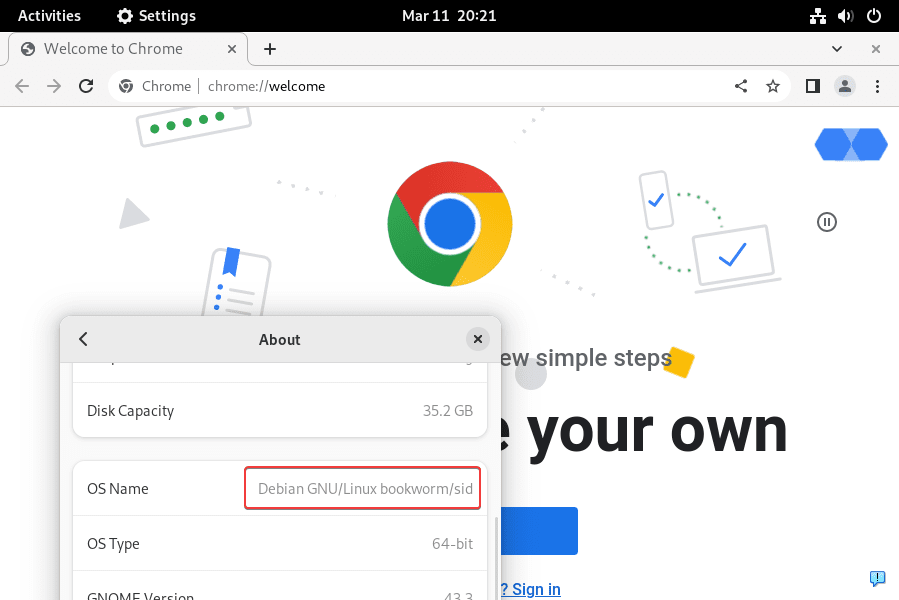Image resolution: width=899 pixels, height=600 pixels.
Task: Share this page via share icon
Action: tap(741, 86)
